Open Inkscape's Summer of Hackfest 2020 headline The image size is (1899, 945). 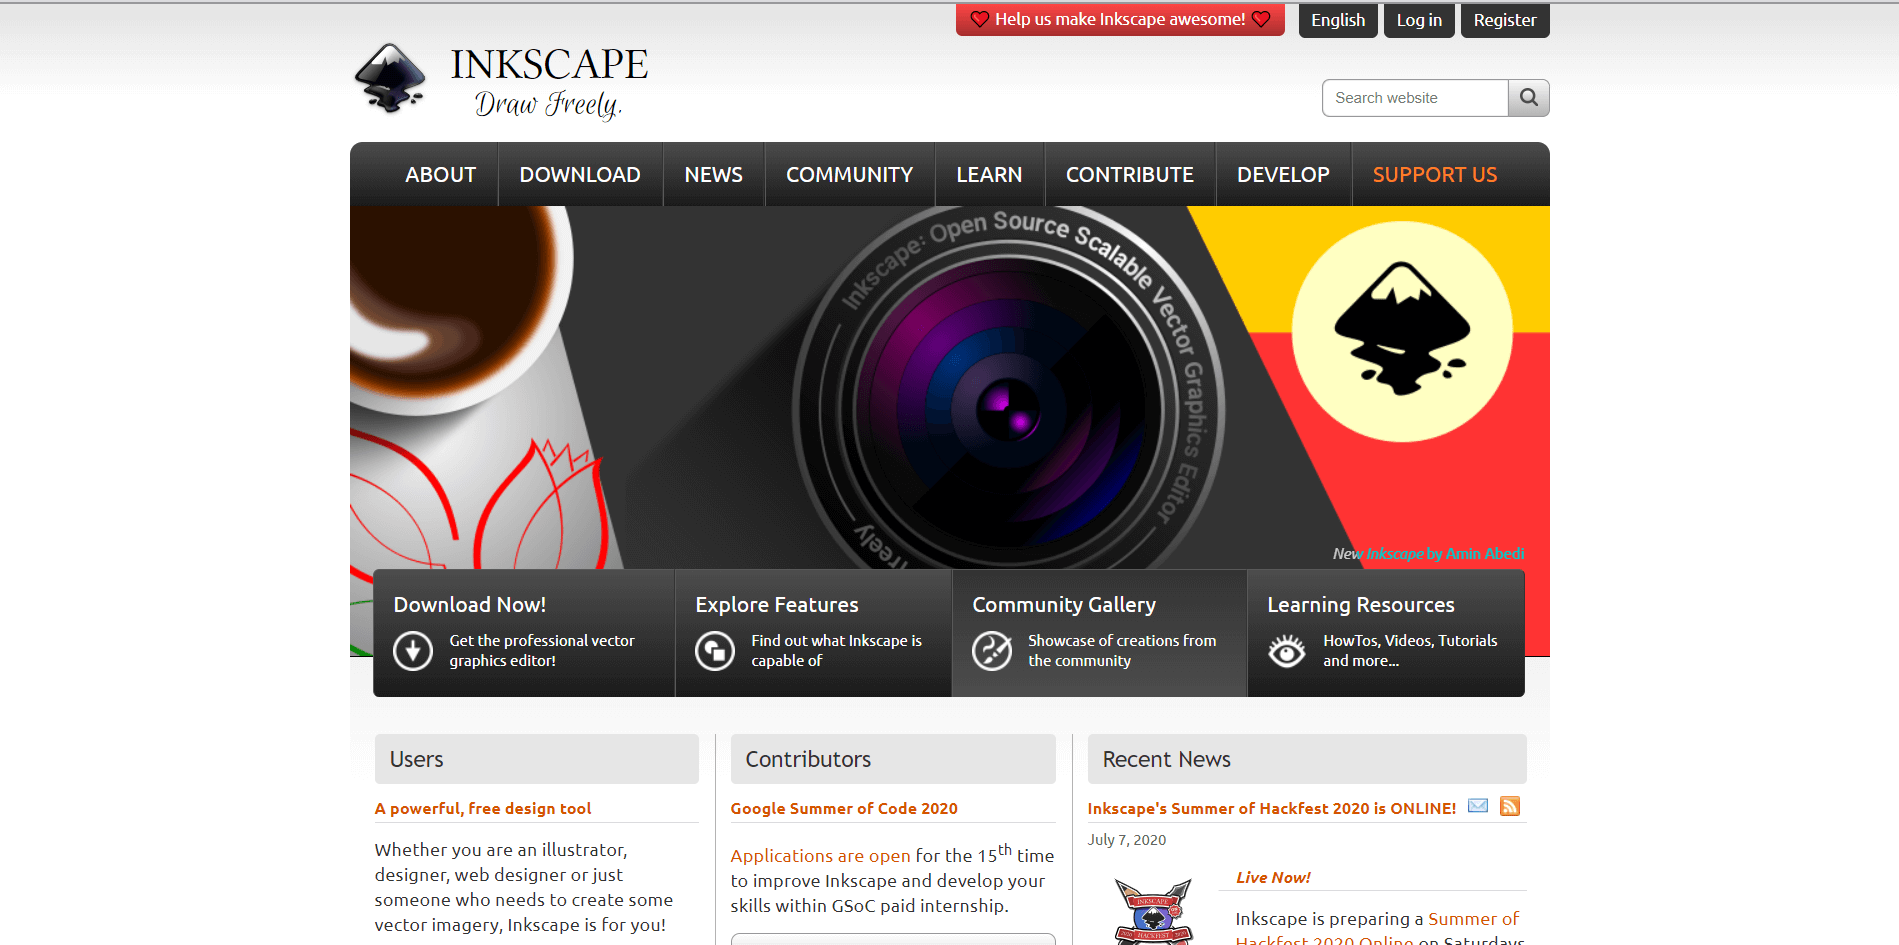coord(1271,808)
